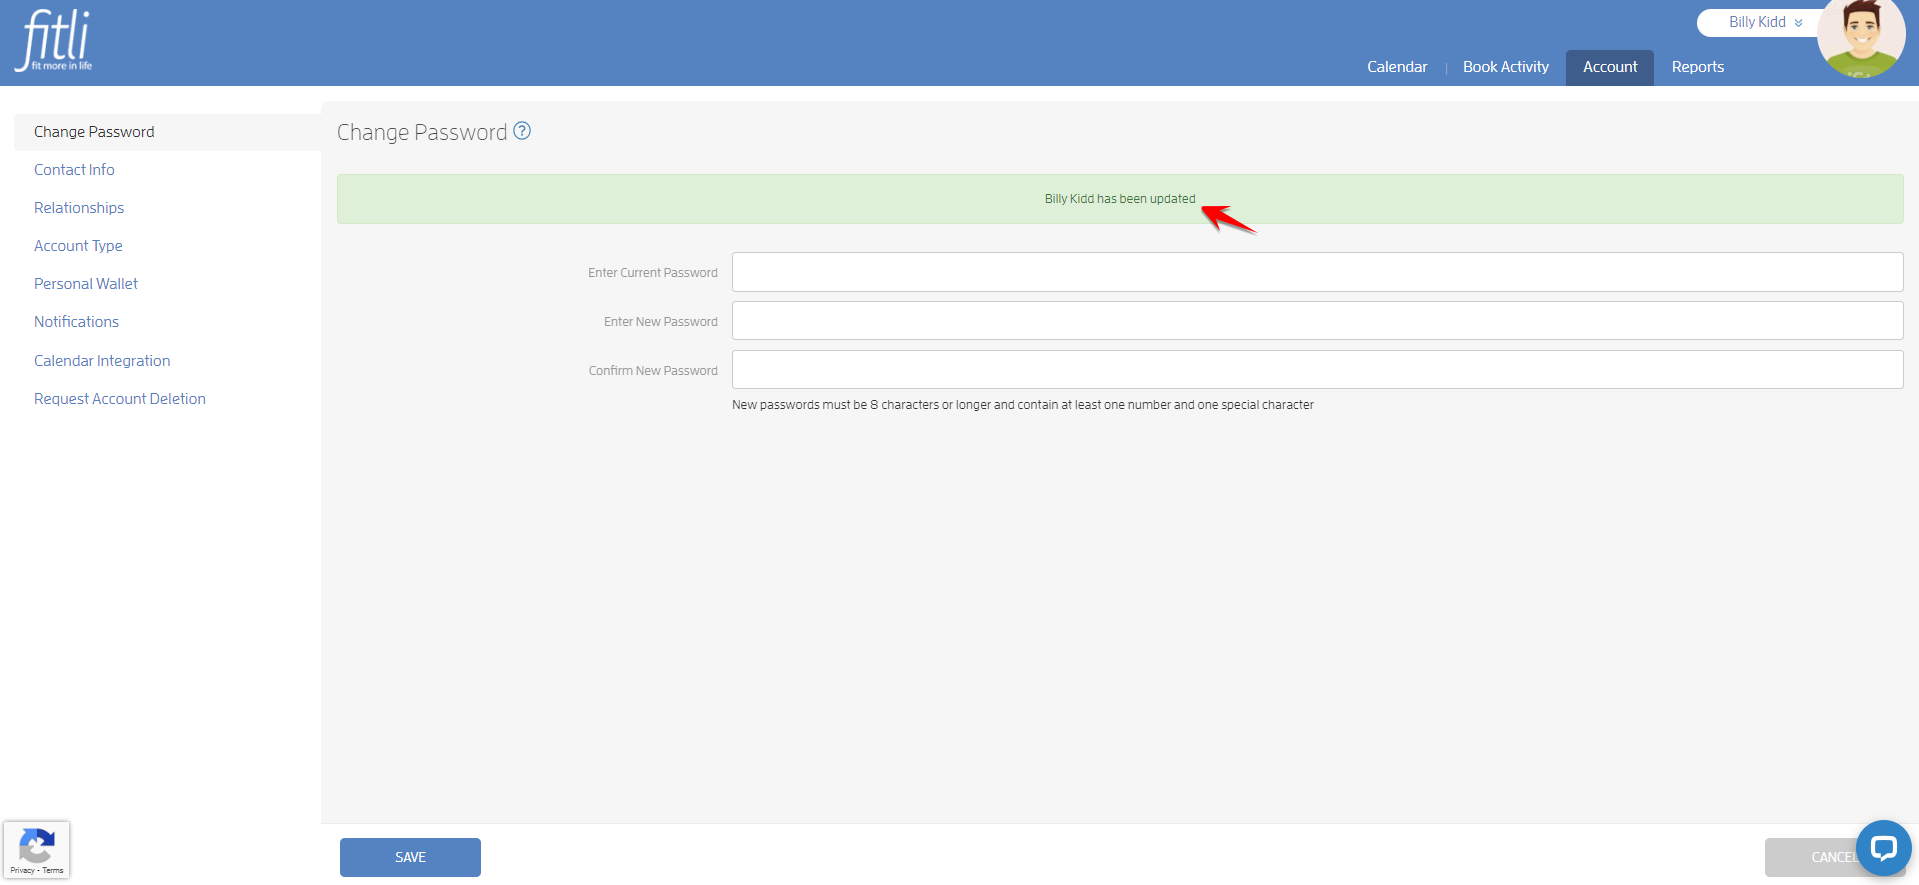
Task: Select the Account tab
Action: 1609,67
